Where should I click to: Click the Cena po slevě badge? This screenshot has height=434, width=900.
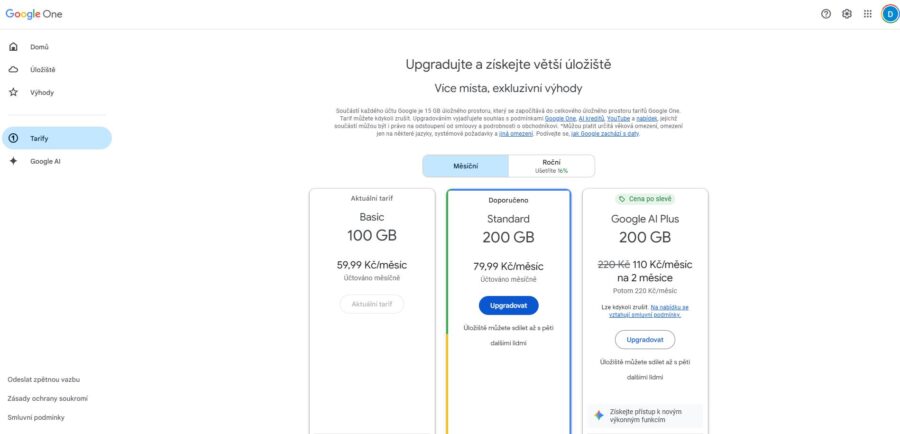(x=645, y=199)
